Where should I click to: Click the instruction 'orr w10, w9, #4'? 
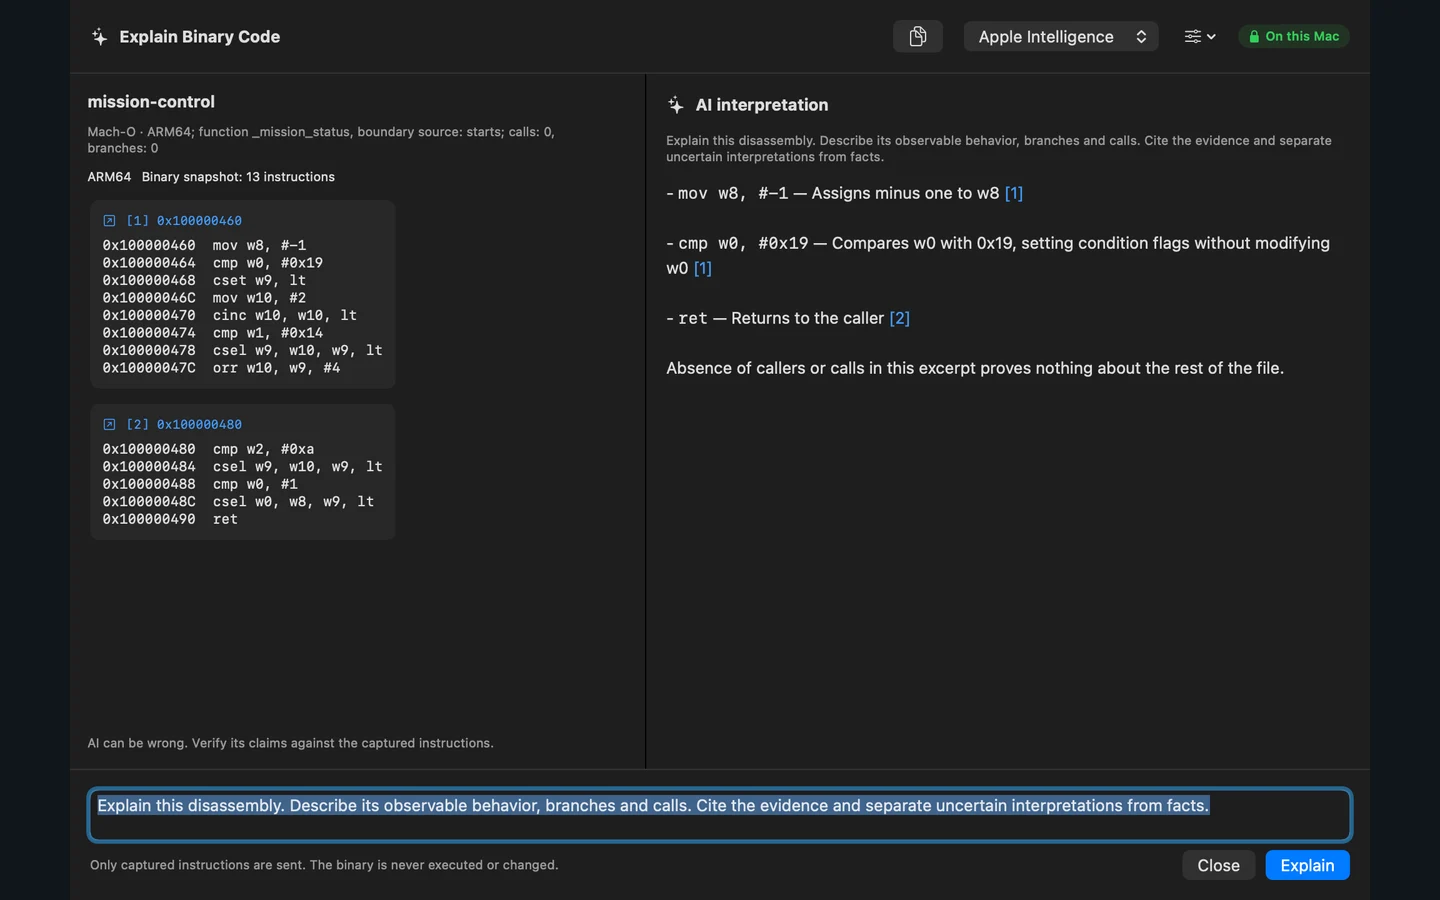[276, 368]
